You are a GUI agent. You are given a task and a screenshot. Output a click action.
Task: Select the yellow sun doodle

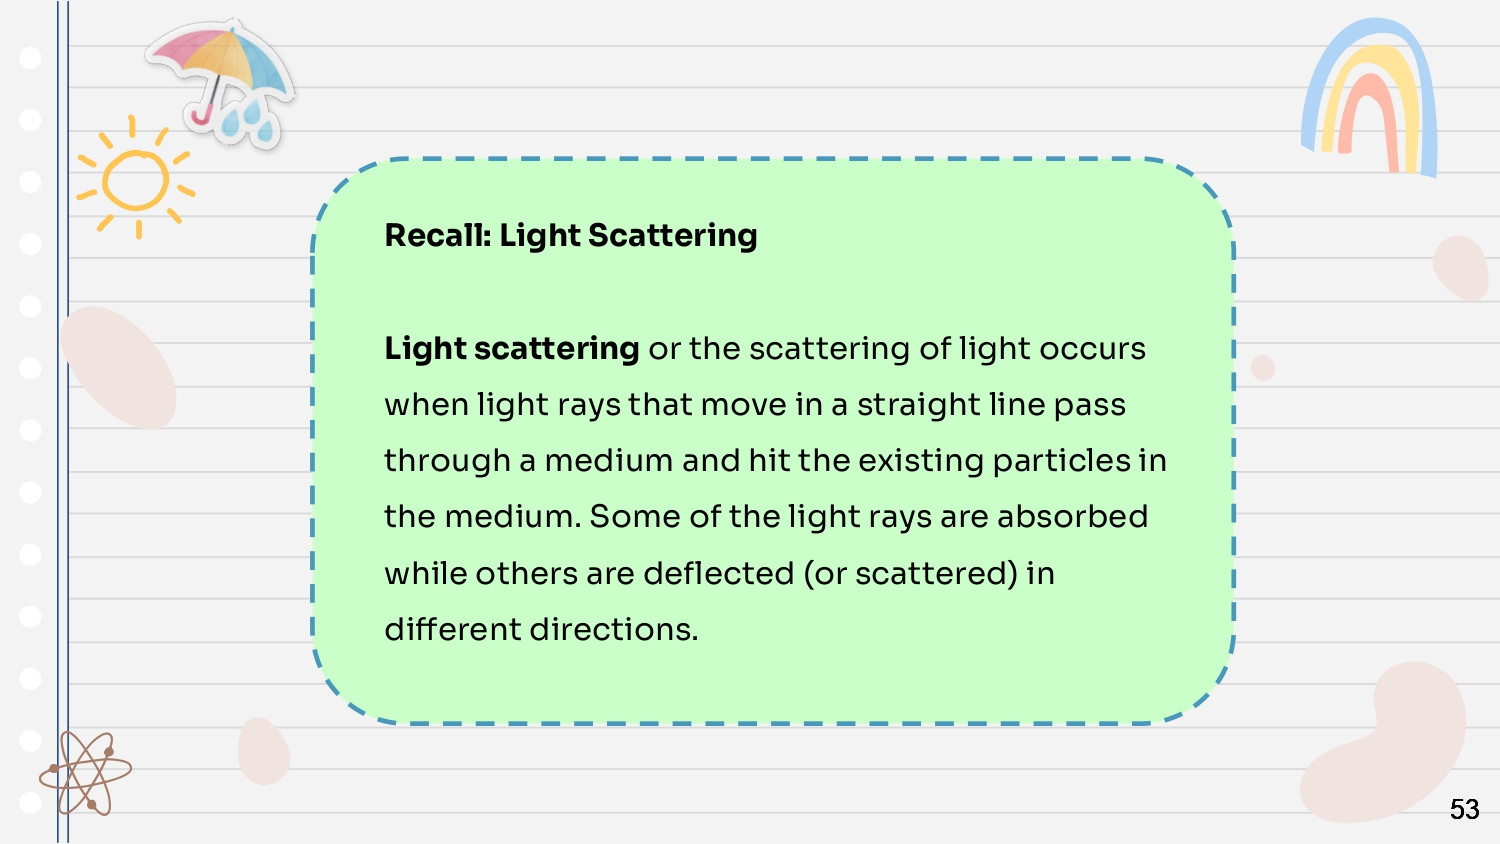(136, 178)
